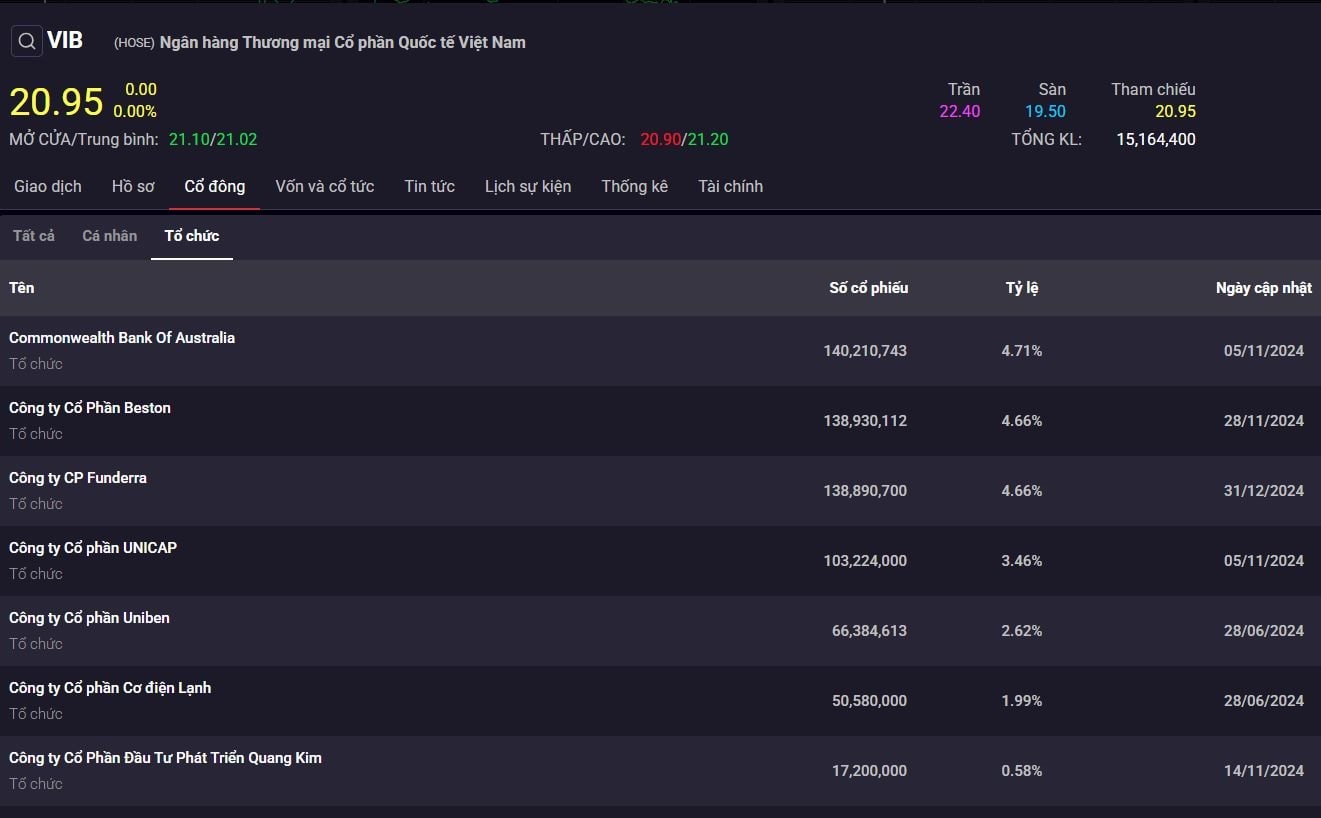
Task: Go to the Tin tức tab
Action: [430, 186]
